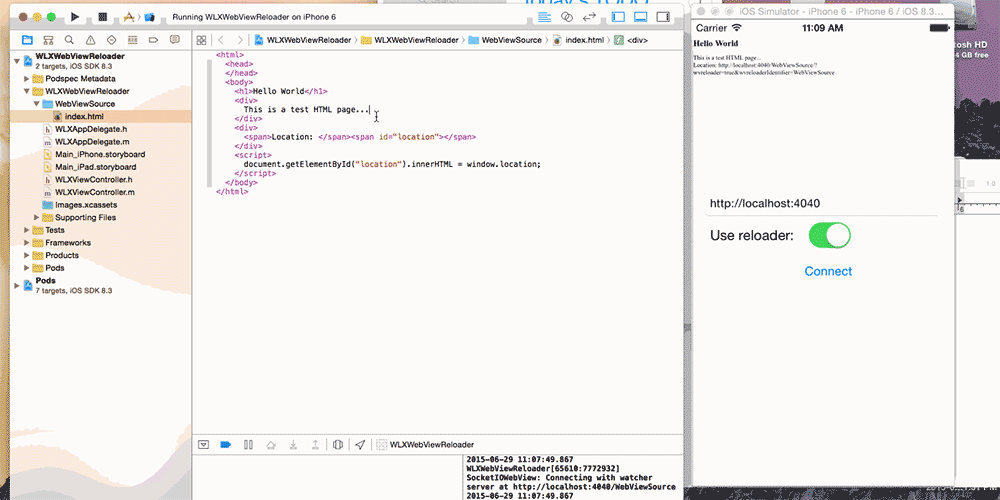Open the Issue navigator warning icon
Viewport: 1000px width, 500px height.
(92, 40)
